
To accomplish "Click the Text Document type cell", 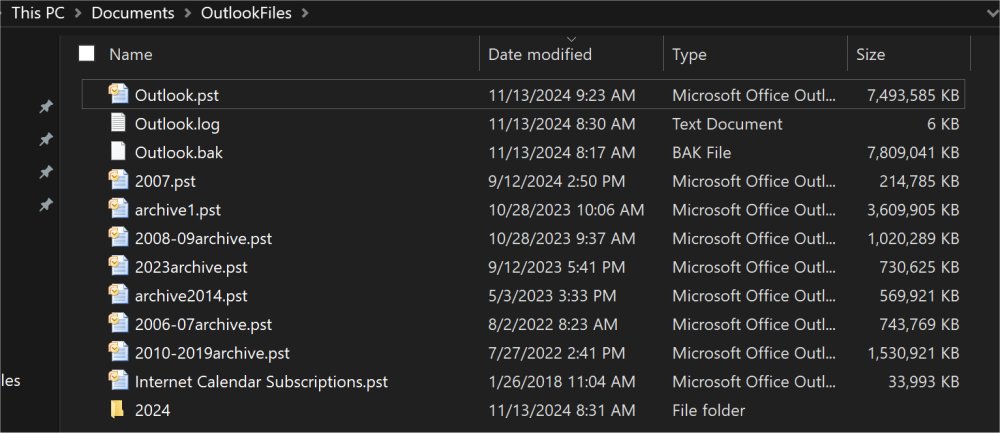I will [x=727, y=124].
